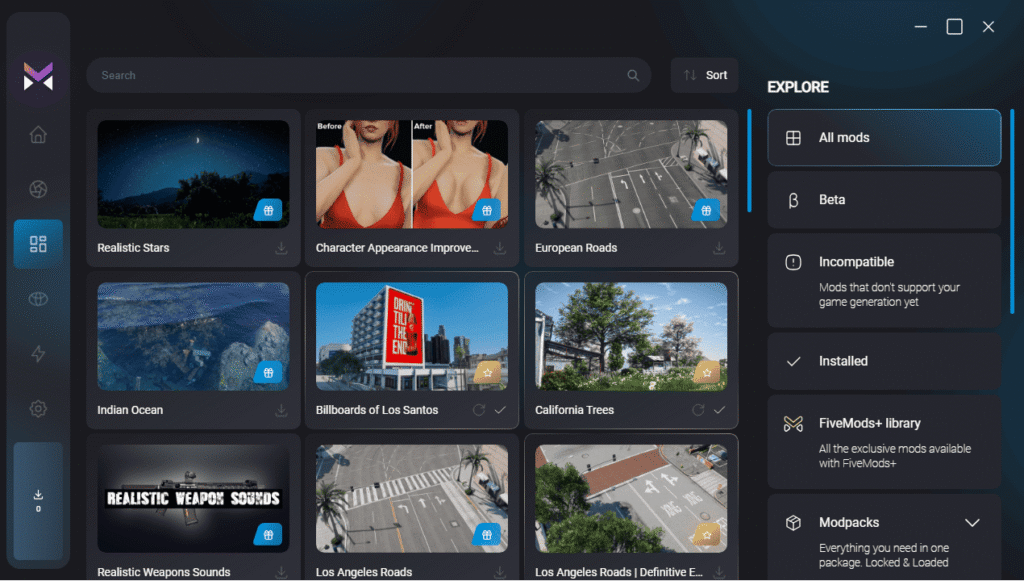This screenshot has height=581, width=1024.
Task: Click the search magnifier icon
Action: [633, 75]
